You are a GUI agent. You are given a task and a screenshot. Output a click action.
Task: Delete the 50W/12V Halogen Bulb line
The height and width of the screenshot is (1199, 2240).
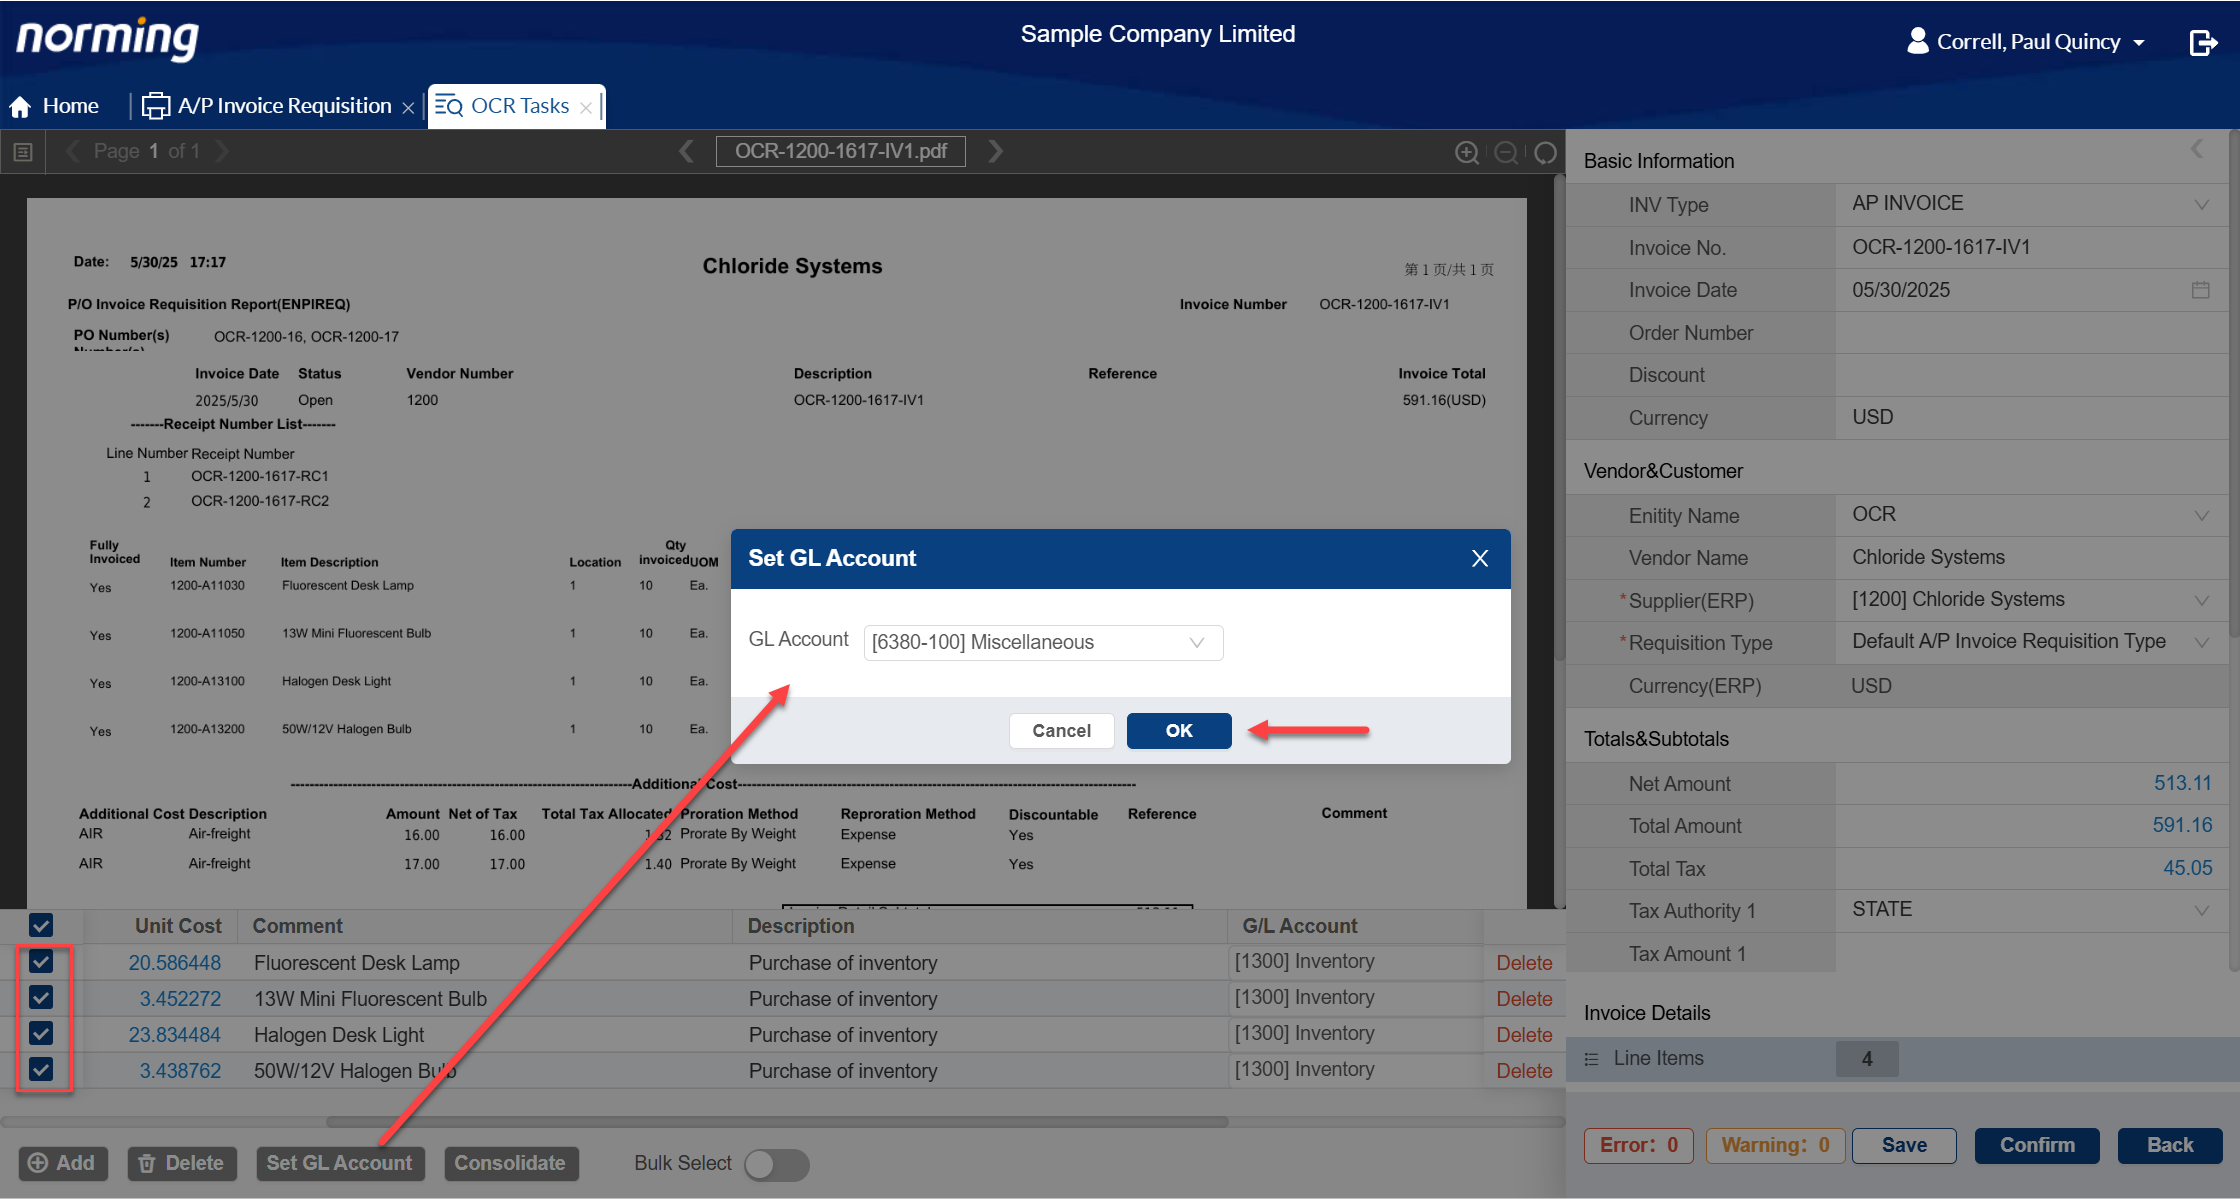(x=1524, y=1071)
